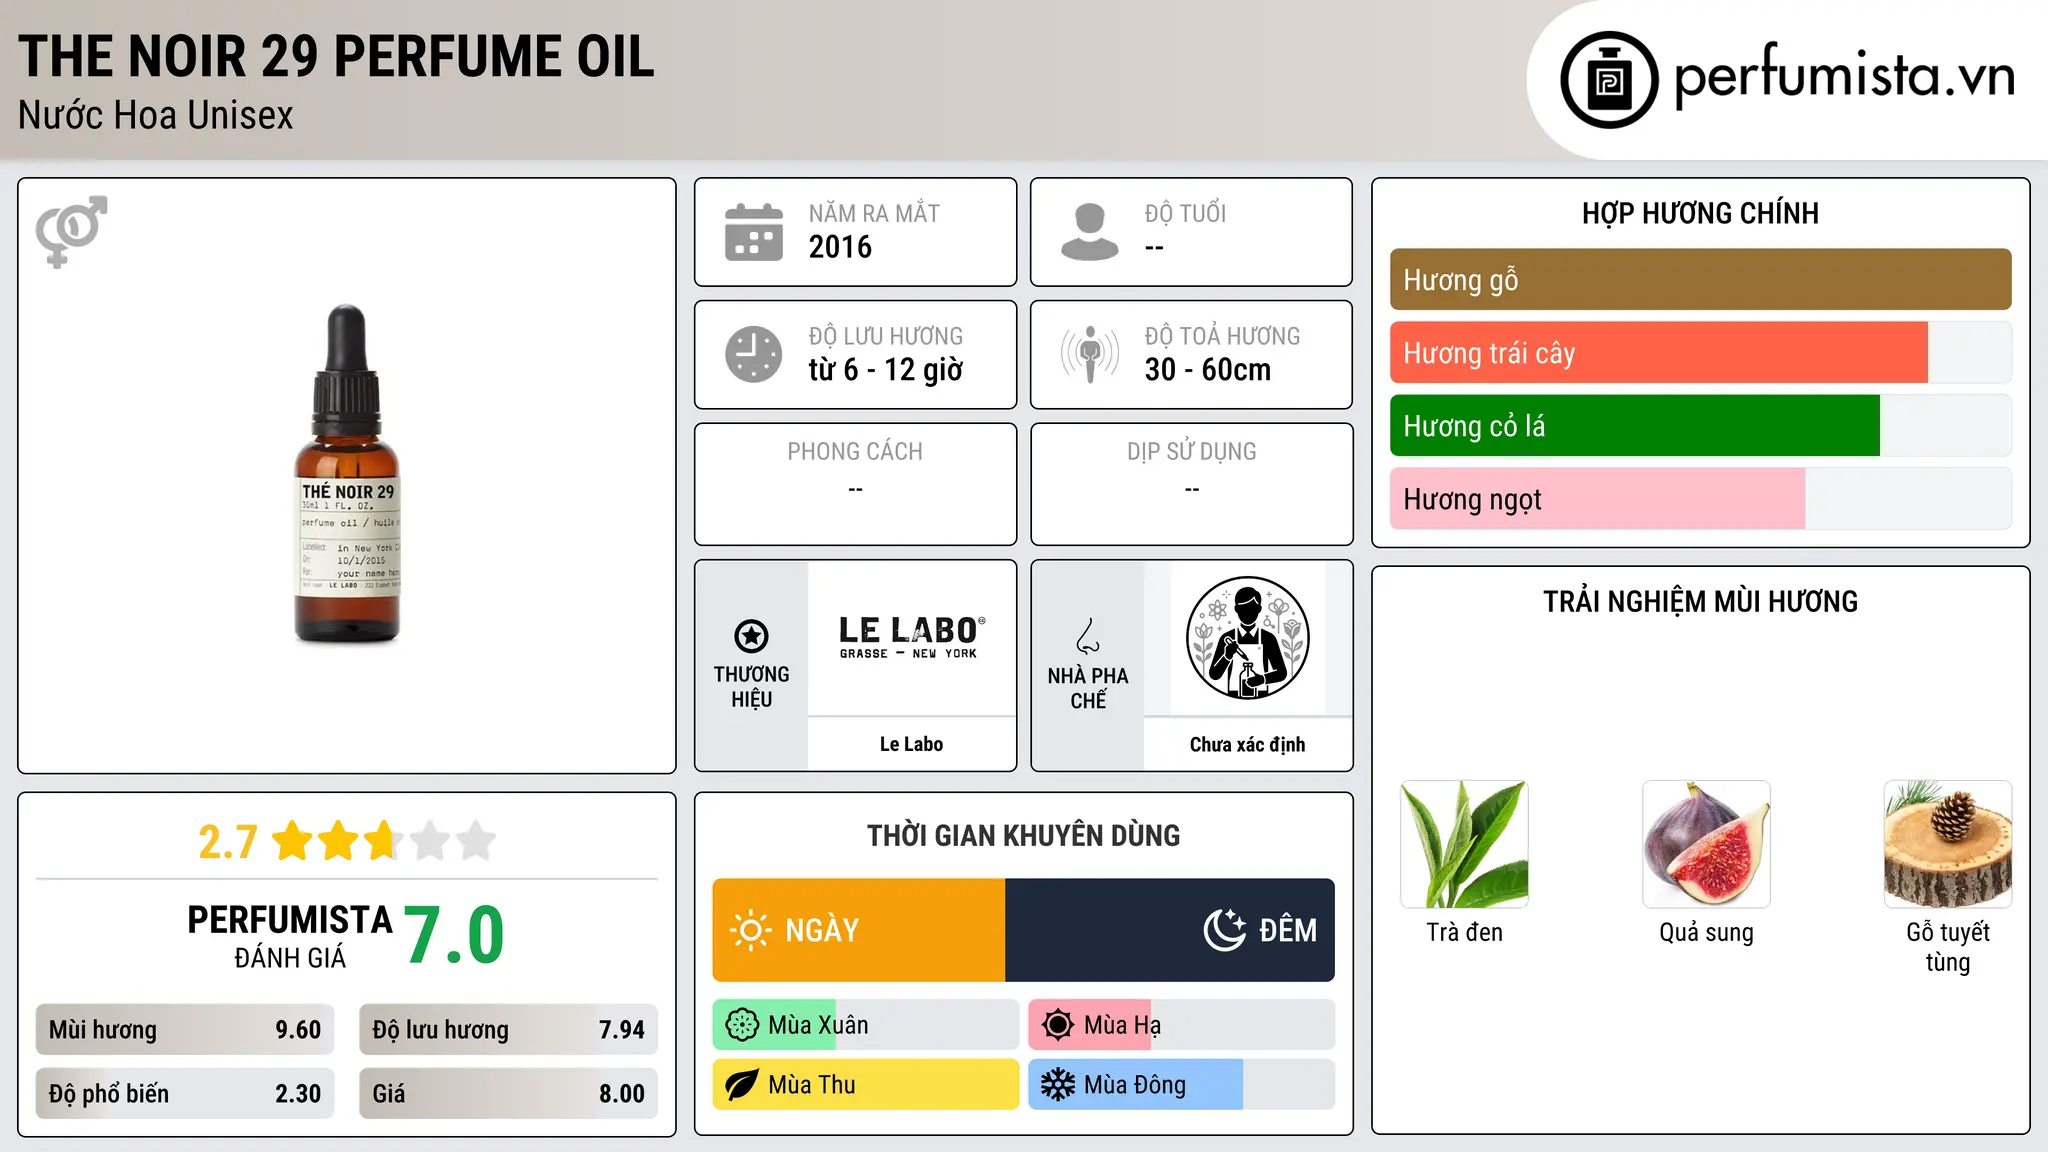Click the nose icon above Nhà pha chế
The height and width of the screenshot is (1152, 2048).
click(1088, 636)
